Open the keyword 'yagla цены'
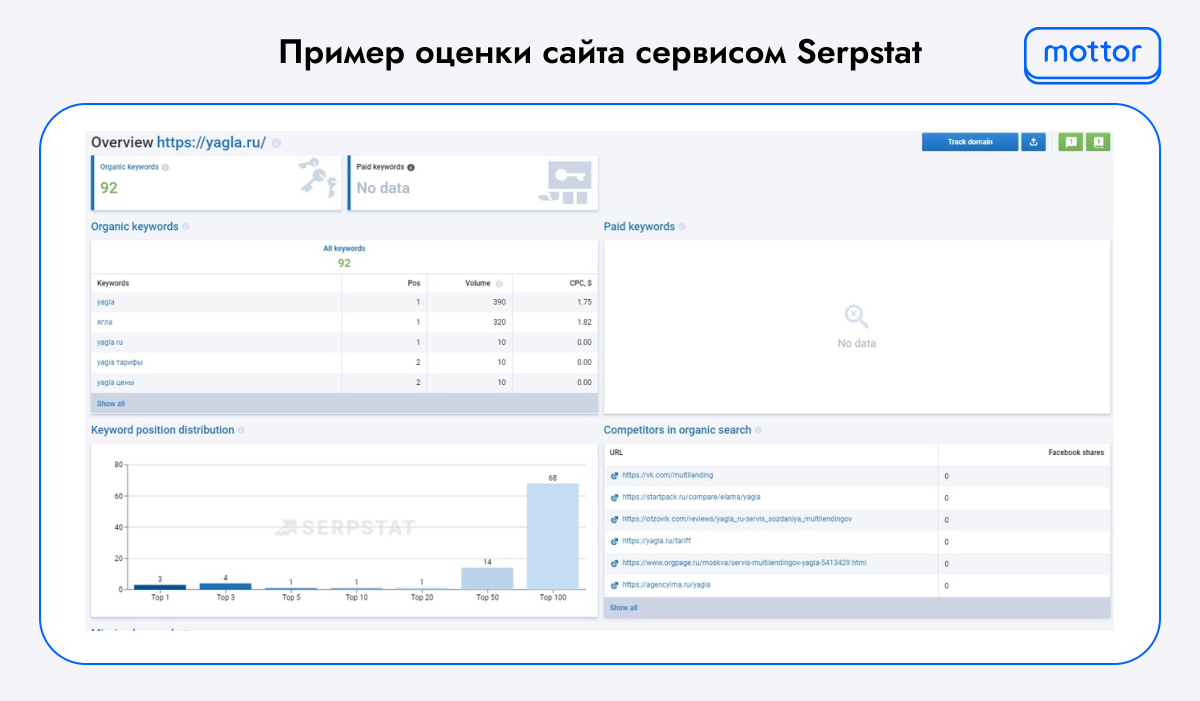1200x701 pixels. (116, 382)
